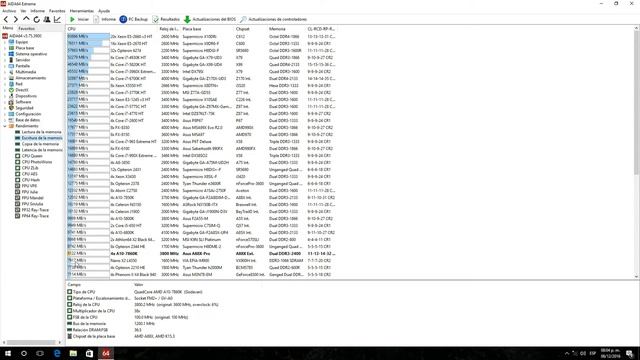Open Microsoft Edge from the taskbar
This screenshot has height=360, width=640.
(x=57, y=353)
